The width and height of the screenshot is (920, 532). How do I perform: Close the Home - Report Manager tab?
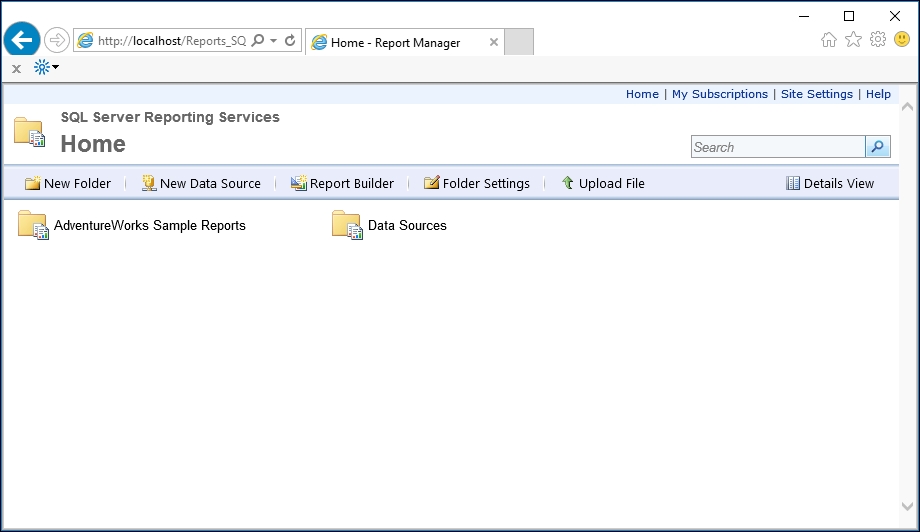[x=494, y=42]
